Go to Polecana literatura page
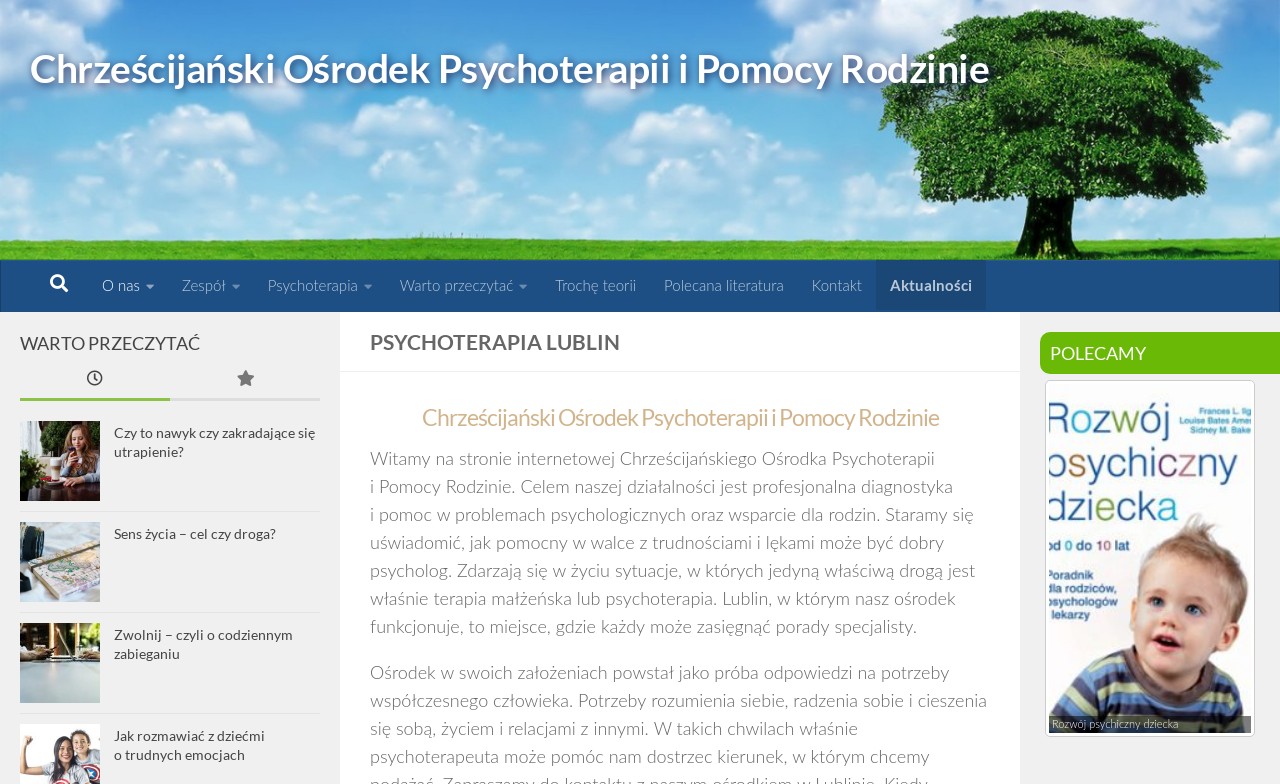Image resolution: width=1280 pixels, height=784 pixels. (723, 286)
